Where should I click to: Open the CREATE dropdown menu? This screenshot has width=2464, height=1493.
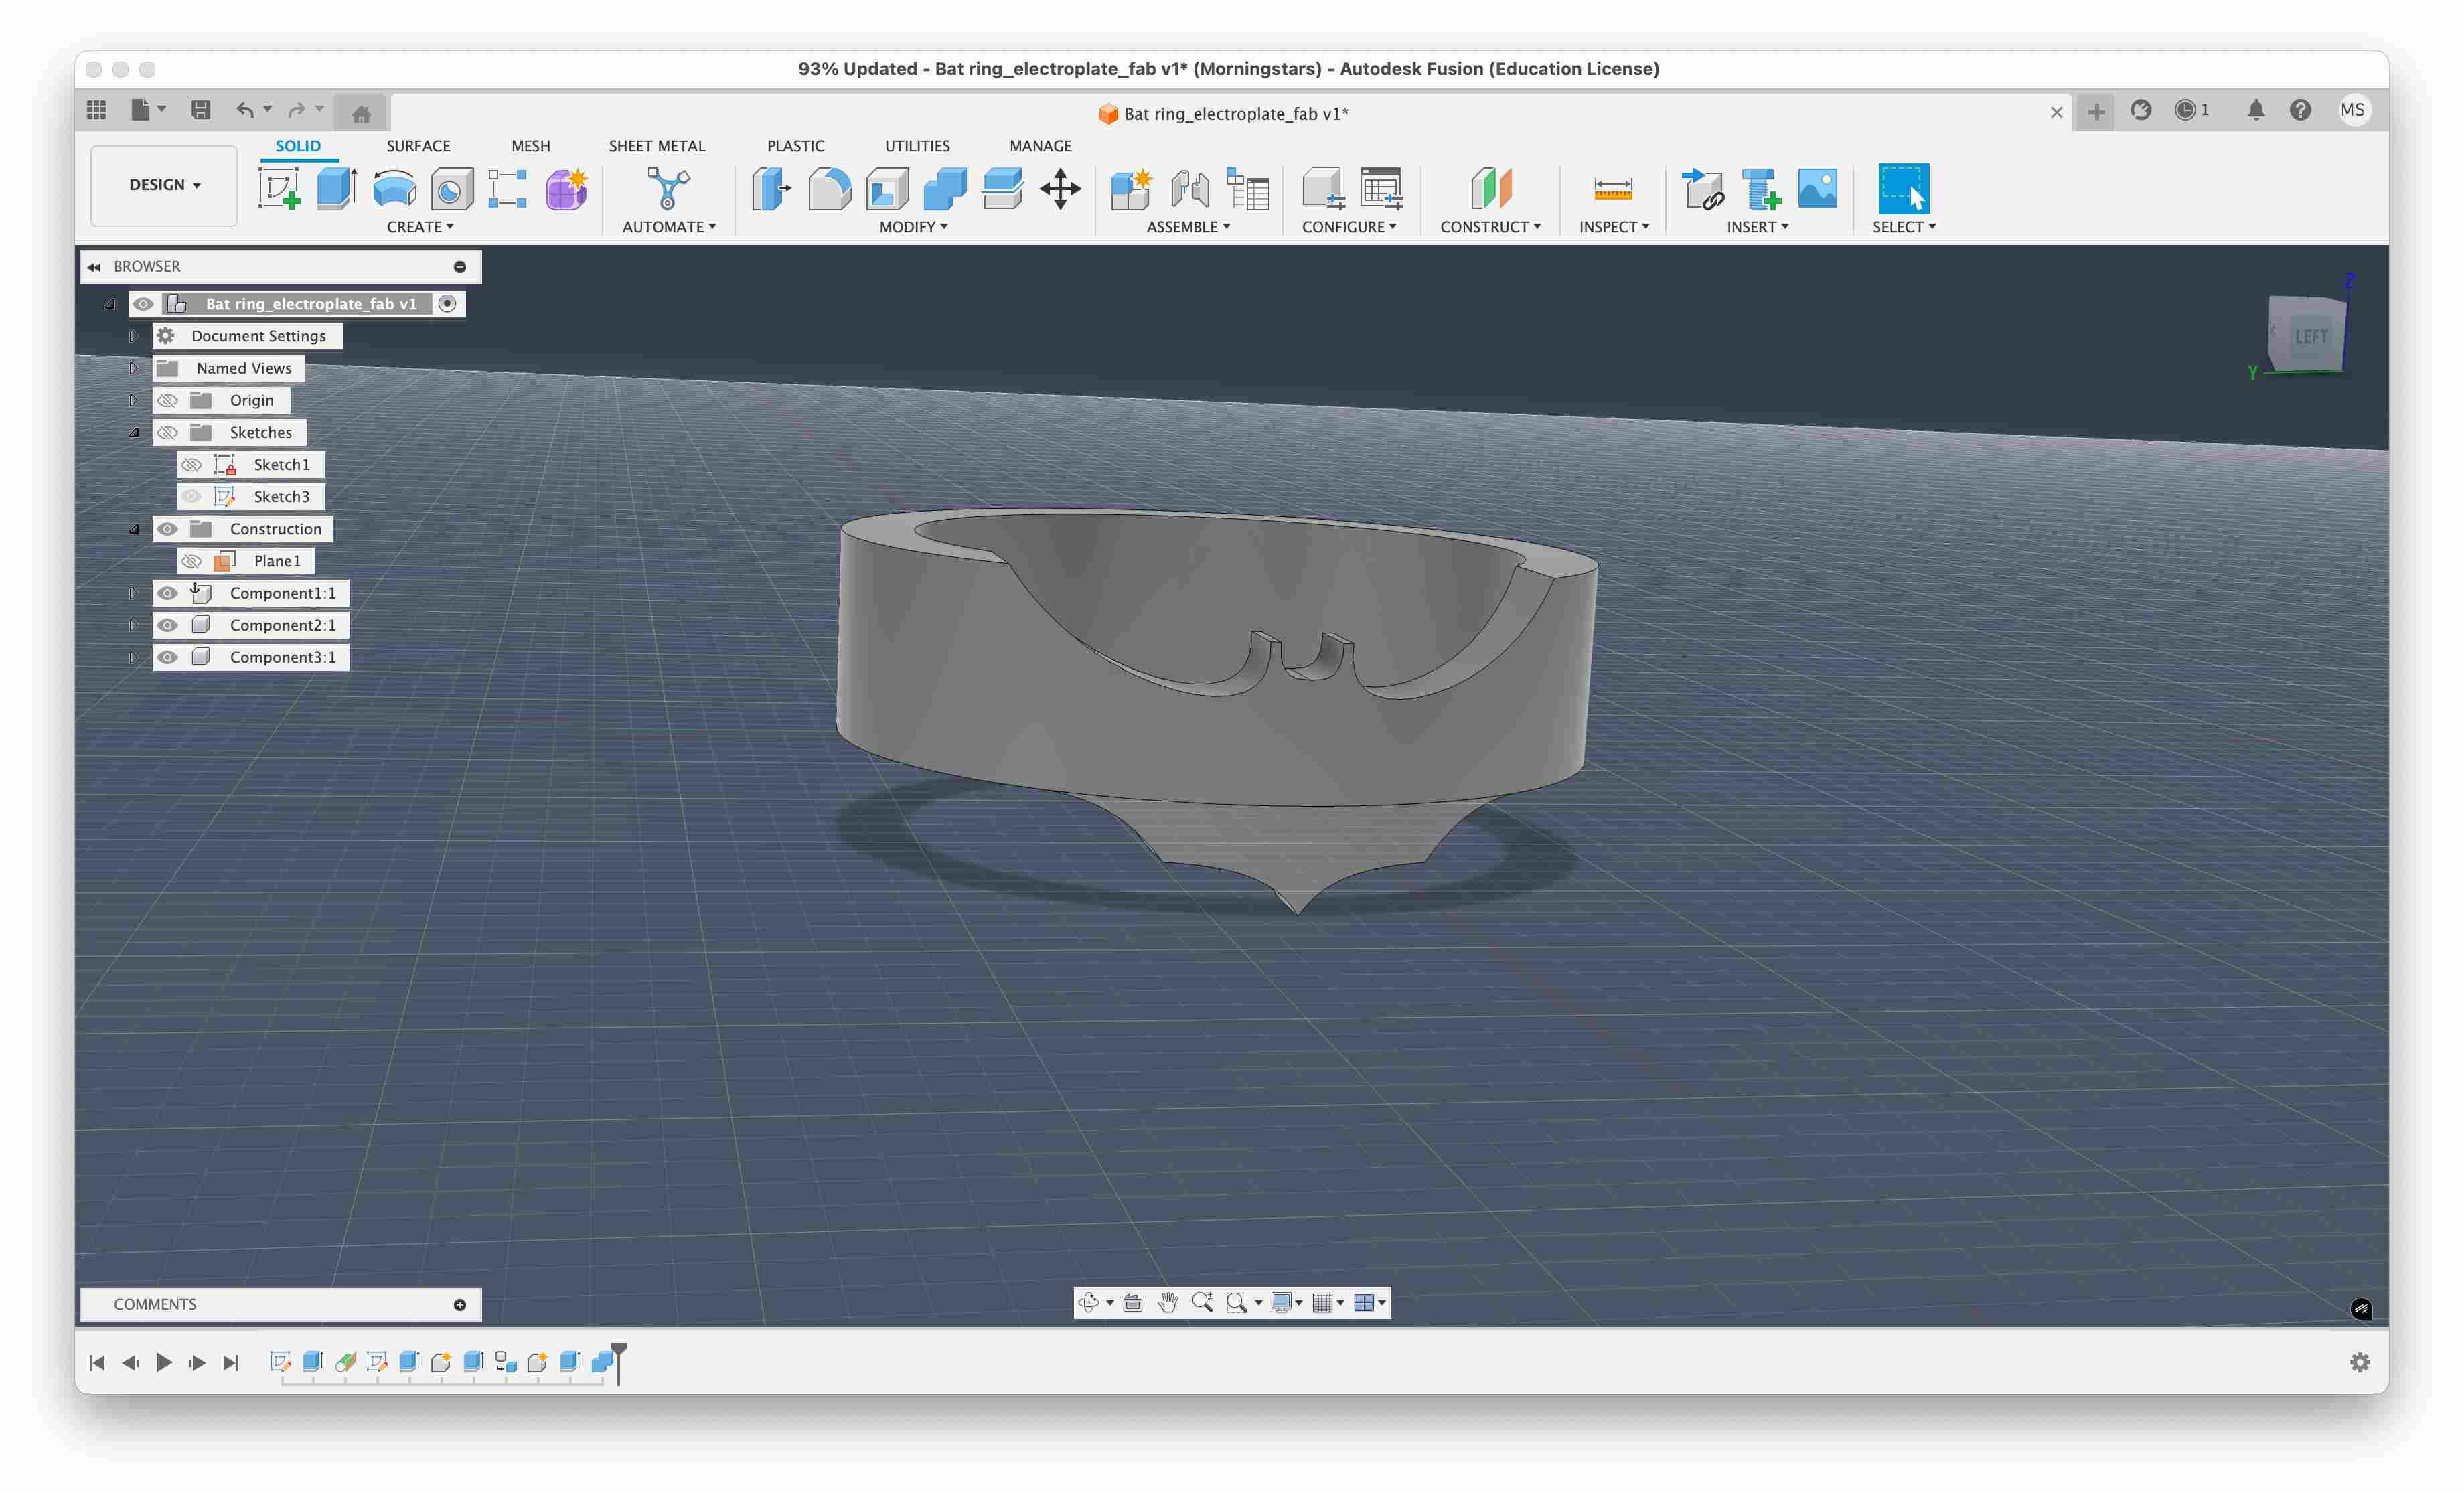click(420, 227)
